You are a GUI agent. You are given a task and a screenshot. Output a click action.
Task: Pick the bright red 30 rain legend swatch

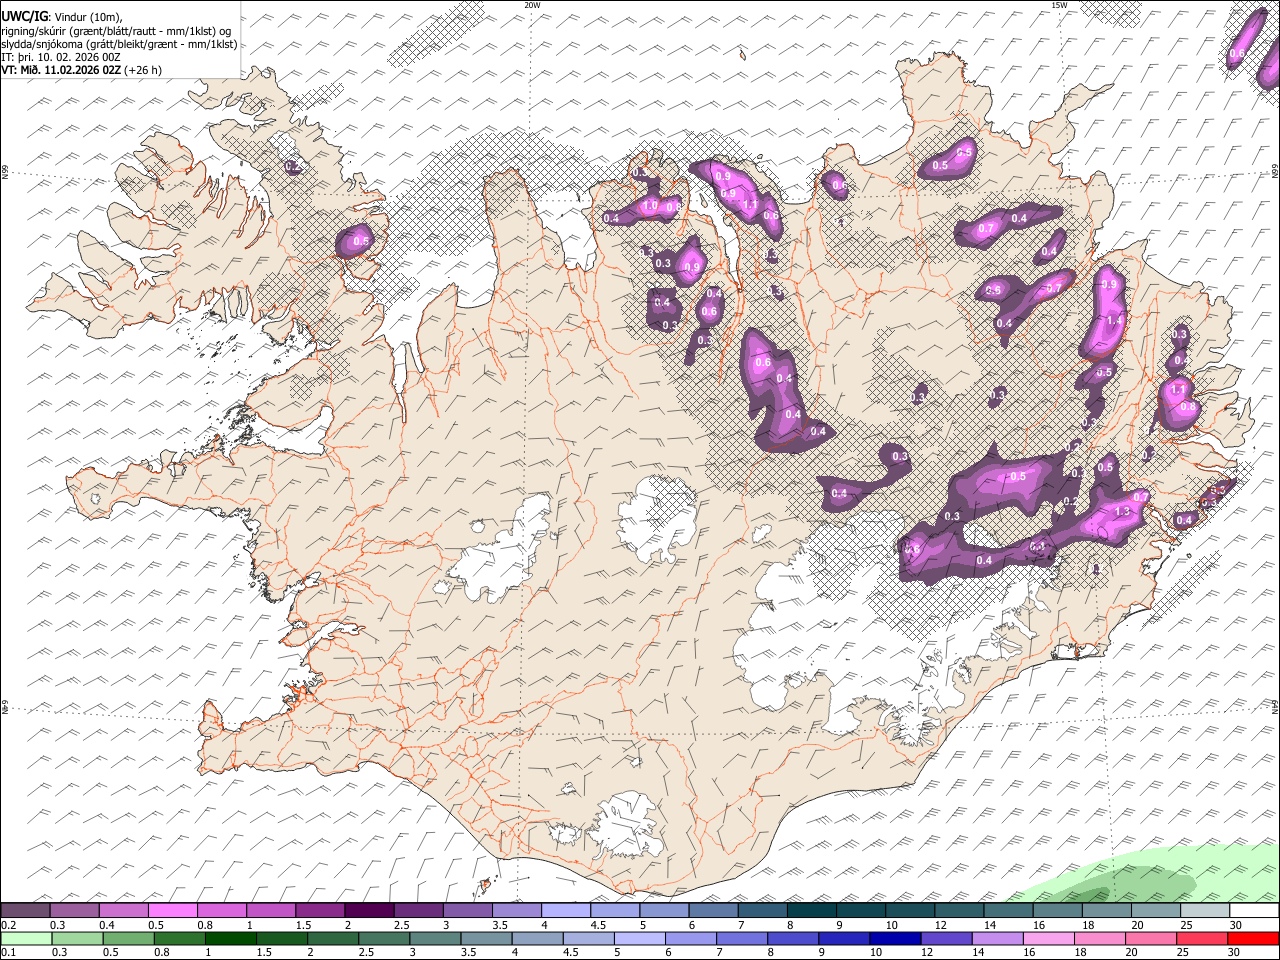click(x=1253, y=938)
